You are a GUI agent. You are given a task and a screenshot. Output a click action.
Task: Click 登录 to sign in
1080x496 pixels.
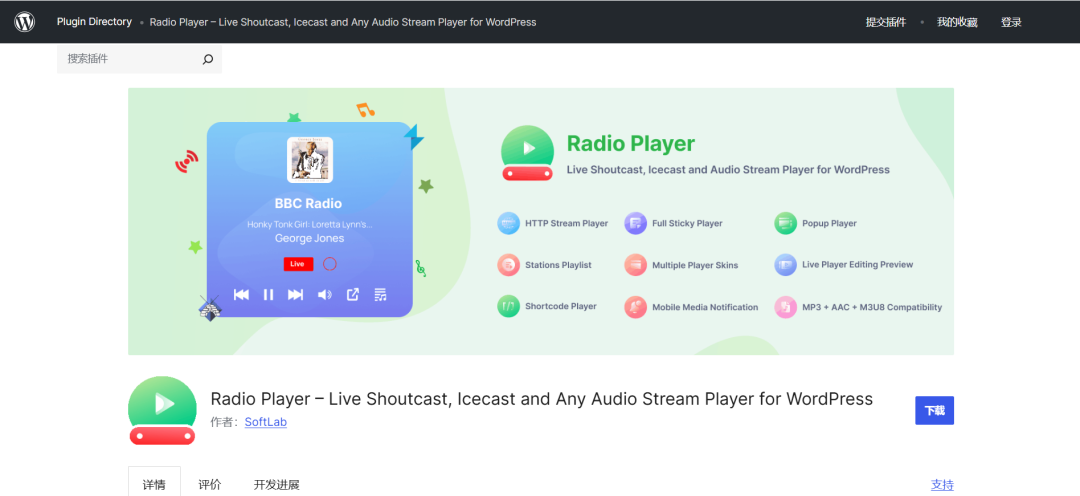[1011, 22]
